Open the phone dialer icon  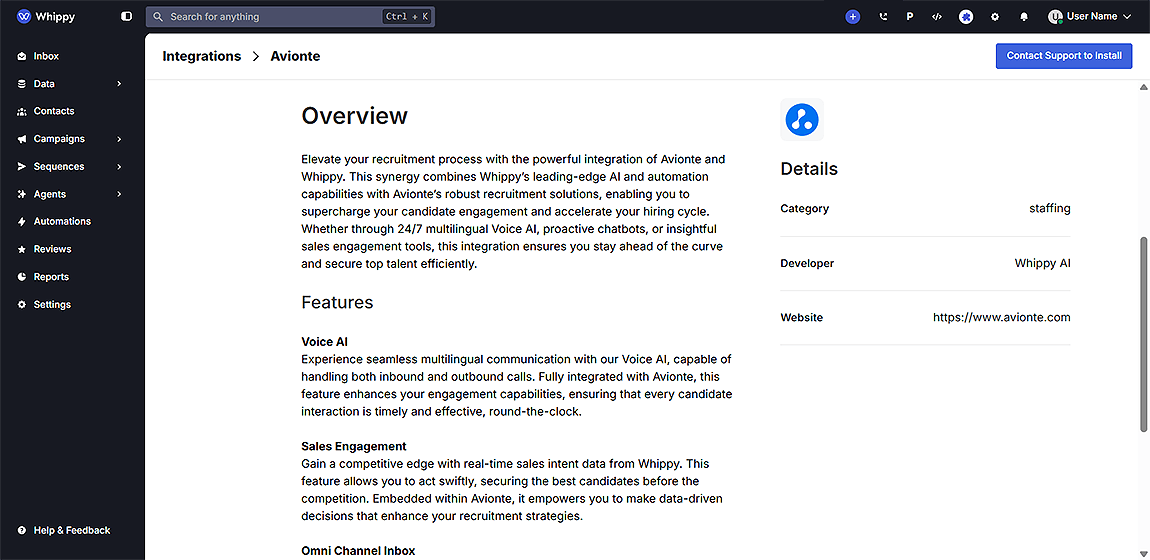[x=883, y=16]
